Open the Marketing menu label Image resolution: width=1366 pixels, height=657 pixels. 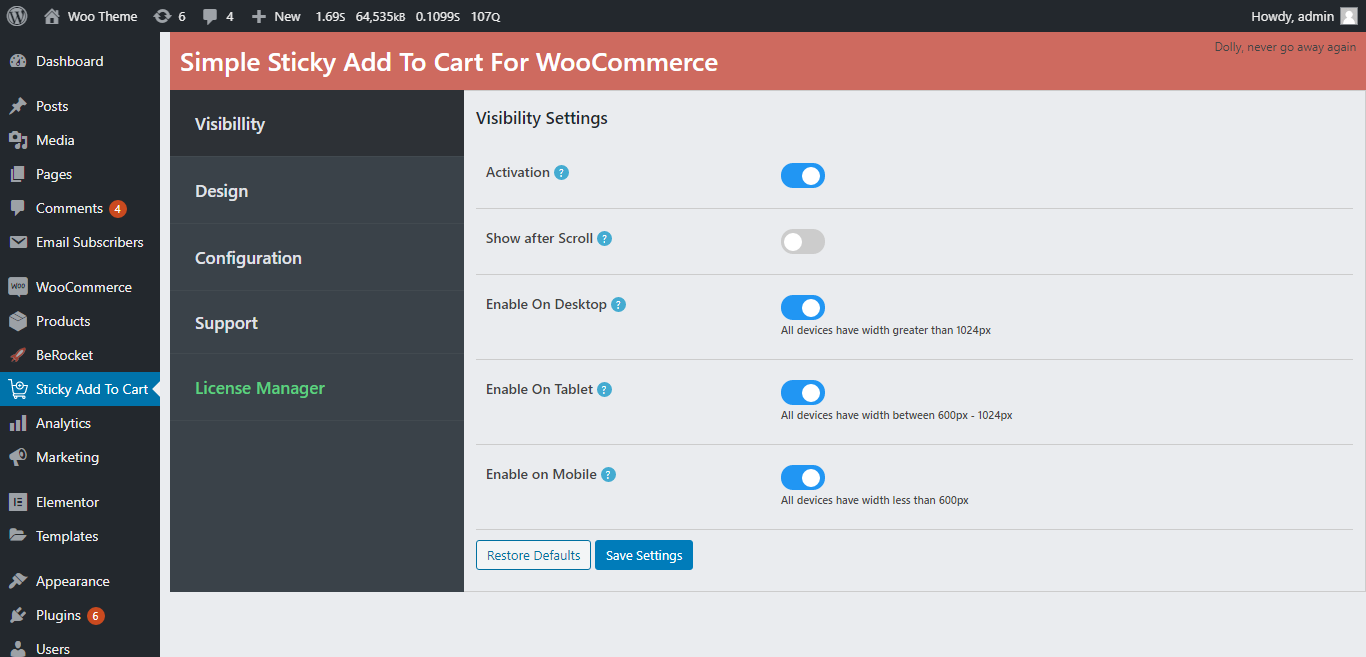pos(67,457)
